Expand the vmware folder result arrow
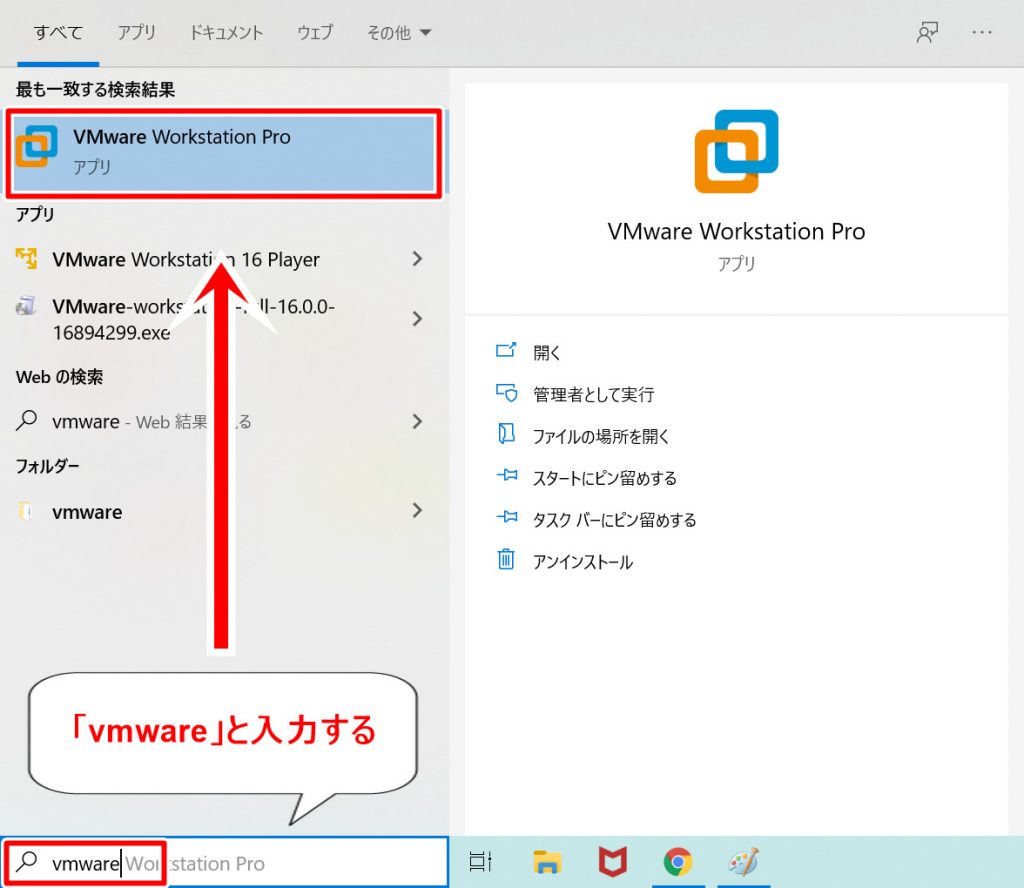Viewport: 1024px width, 888px height. (417, 512)
